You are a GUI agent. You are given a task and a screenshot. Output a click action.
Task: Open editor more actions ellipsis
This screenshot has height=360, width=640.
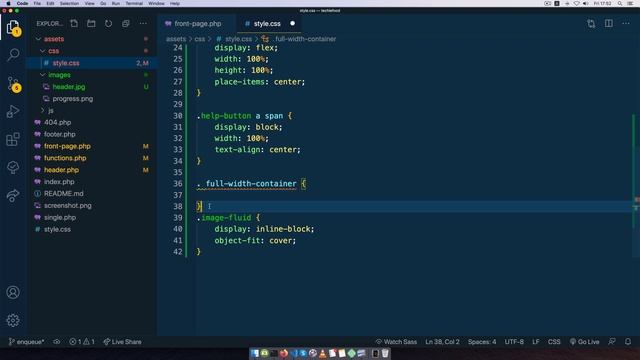point(626,24)
